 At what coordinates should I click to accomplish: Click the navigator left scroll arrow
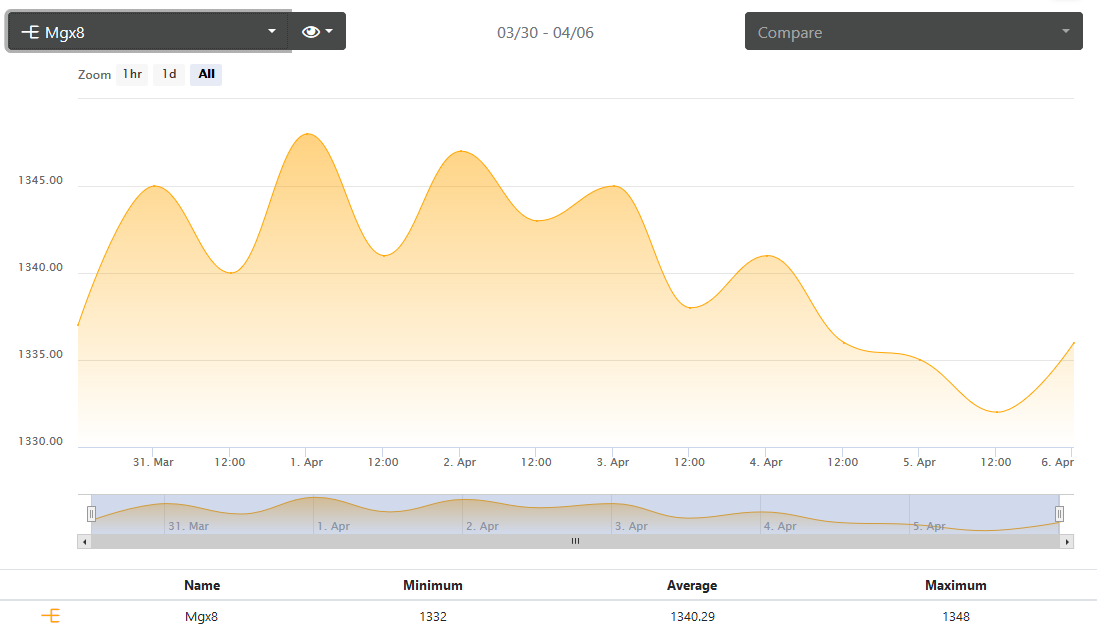[x=85, y=542]
